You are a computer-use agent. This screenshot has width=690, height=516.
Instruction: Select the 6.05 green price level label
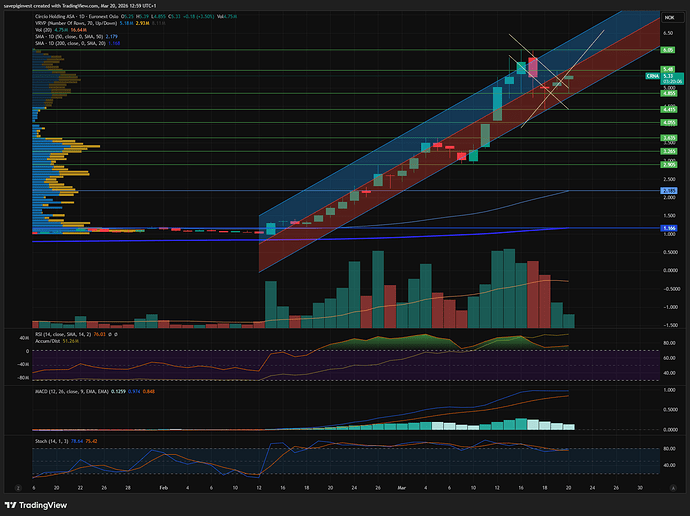(x=667, y=49)
